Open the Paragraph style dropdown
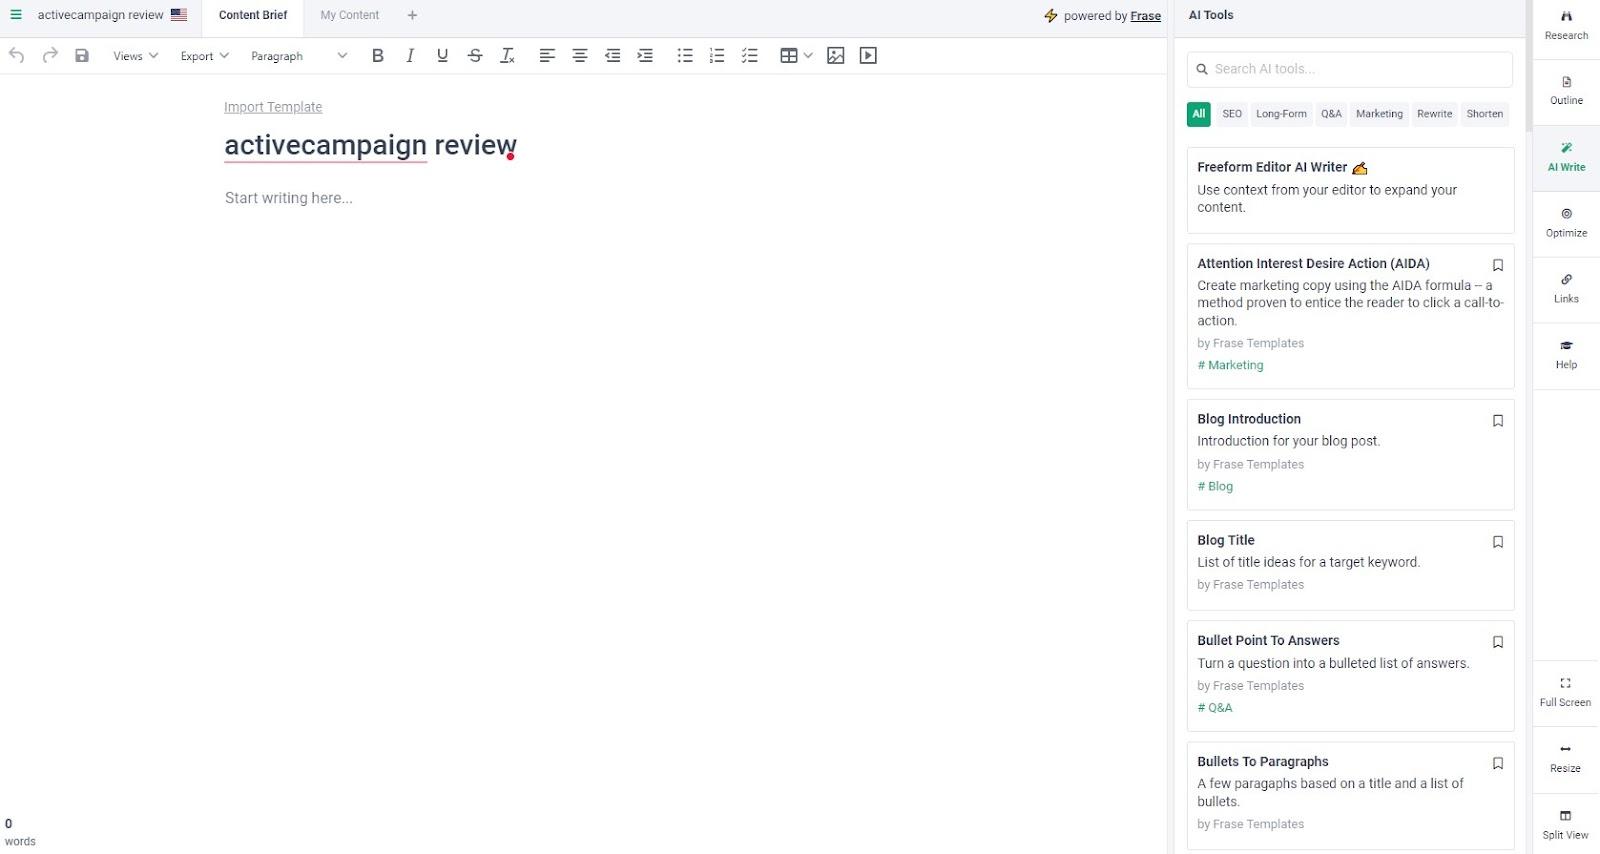The image size is (1600, 854). tap(299, 56)
